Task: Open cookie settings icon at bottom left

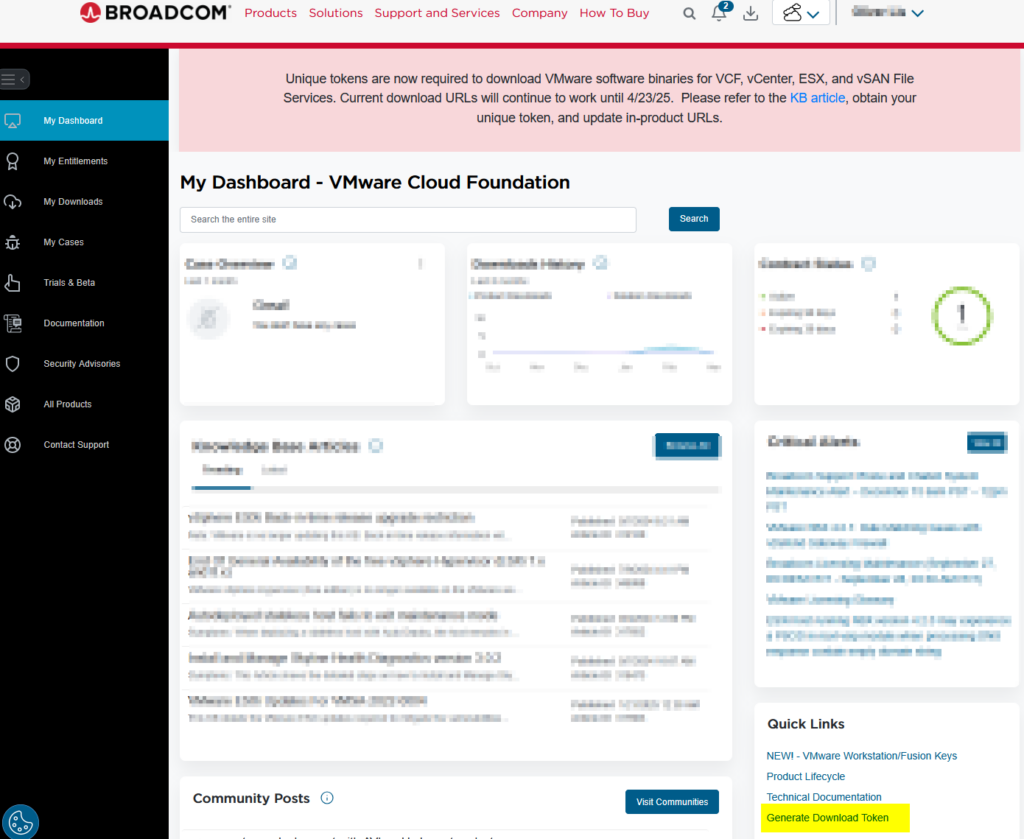Action: [20, 820]
